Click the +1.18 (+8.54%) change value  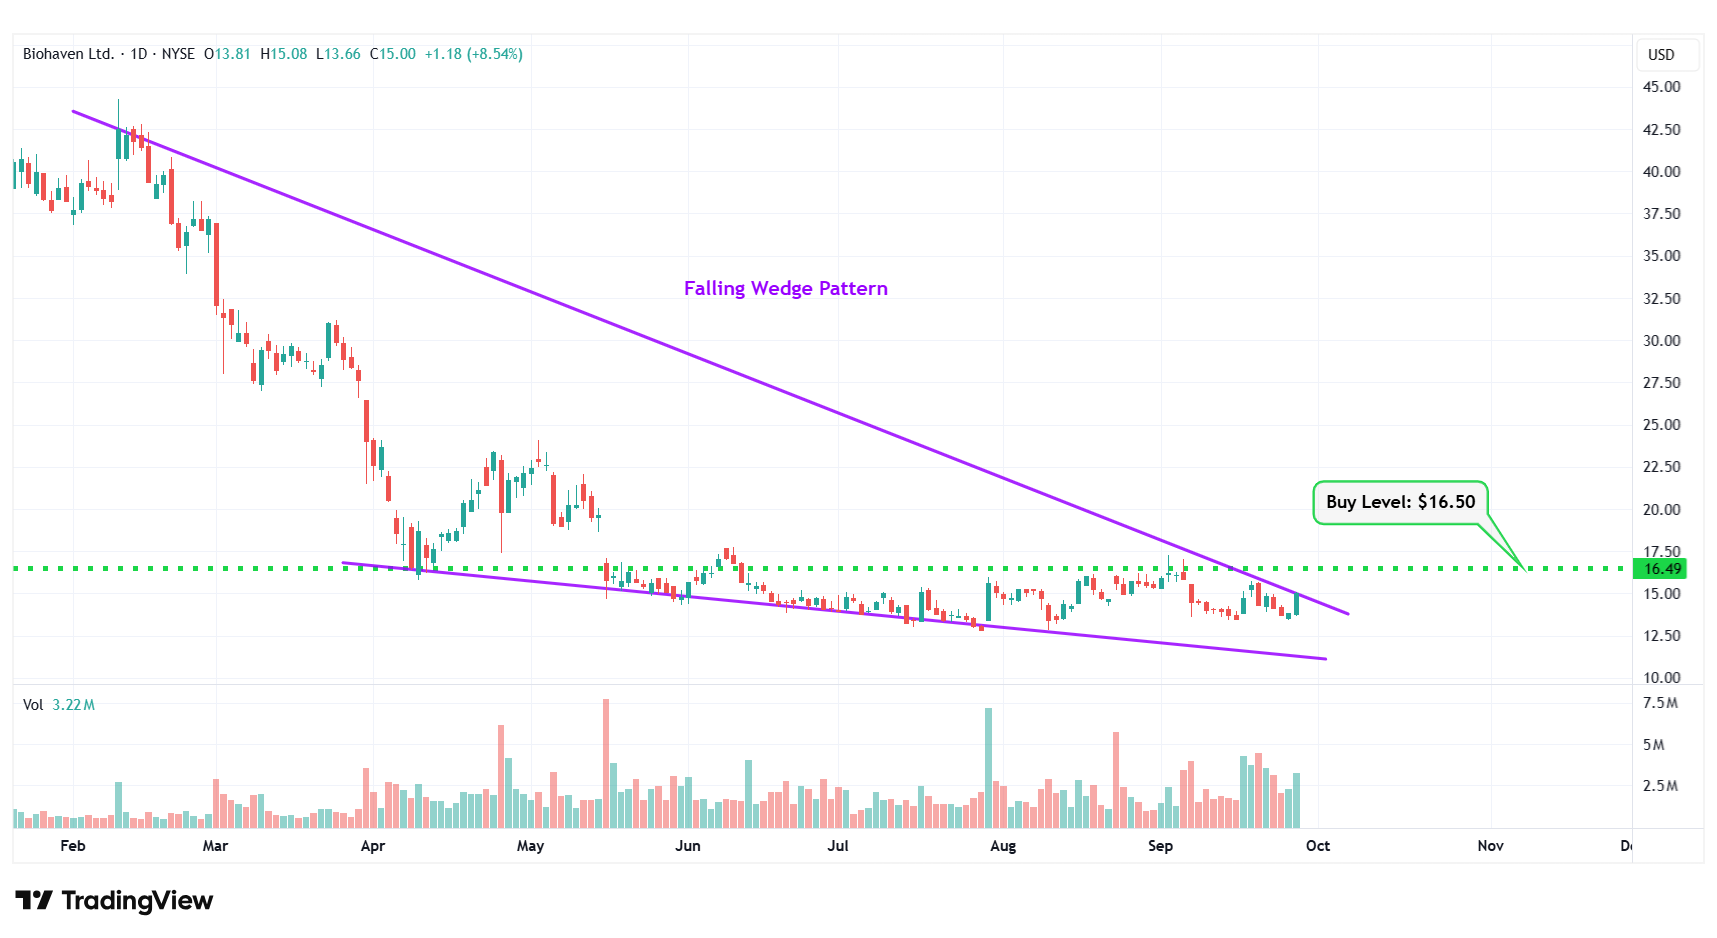click(473, 54)
